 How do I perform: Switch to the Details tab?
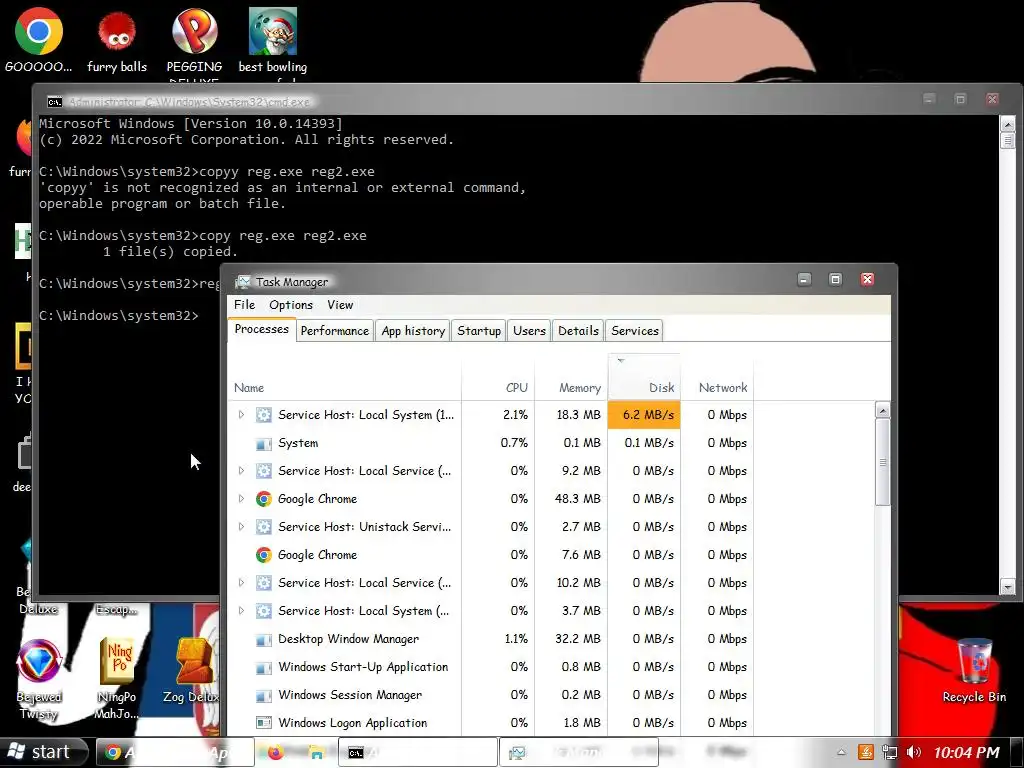pos(578,331)
